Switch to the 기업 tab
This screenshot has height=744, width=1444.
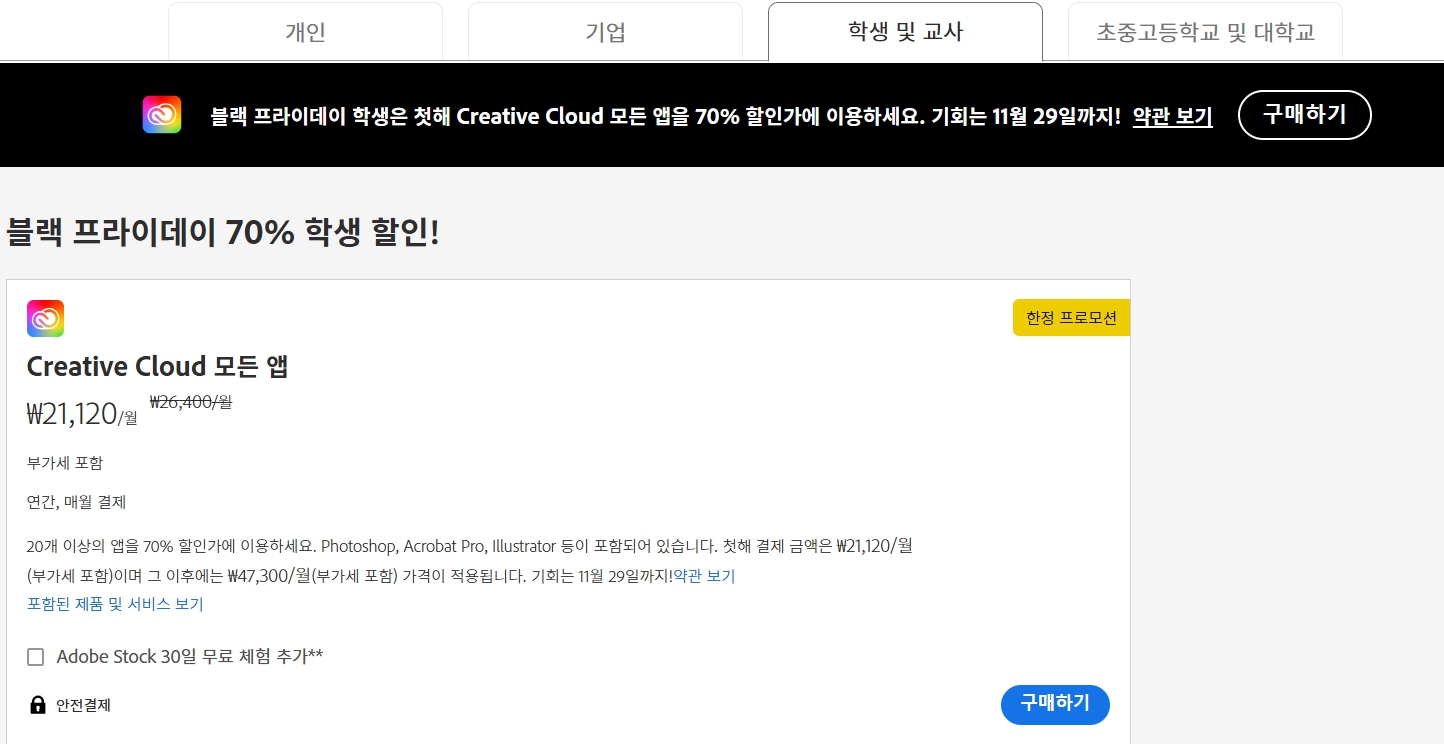tap(605, 32)
